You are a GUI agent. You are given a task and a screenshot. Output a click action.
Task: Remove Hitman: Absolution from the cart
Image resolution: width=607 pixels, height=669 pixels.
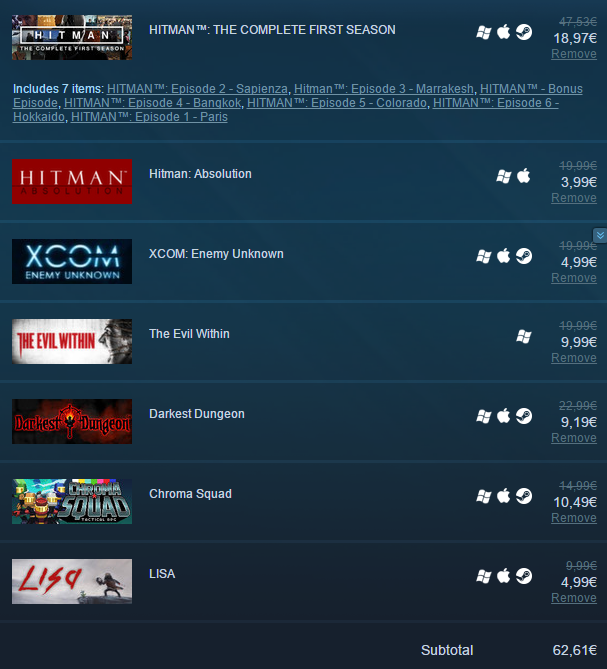[574, 198]
